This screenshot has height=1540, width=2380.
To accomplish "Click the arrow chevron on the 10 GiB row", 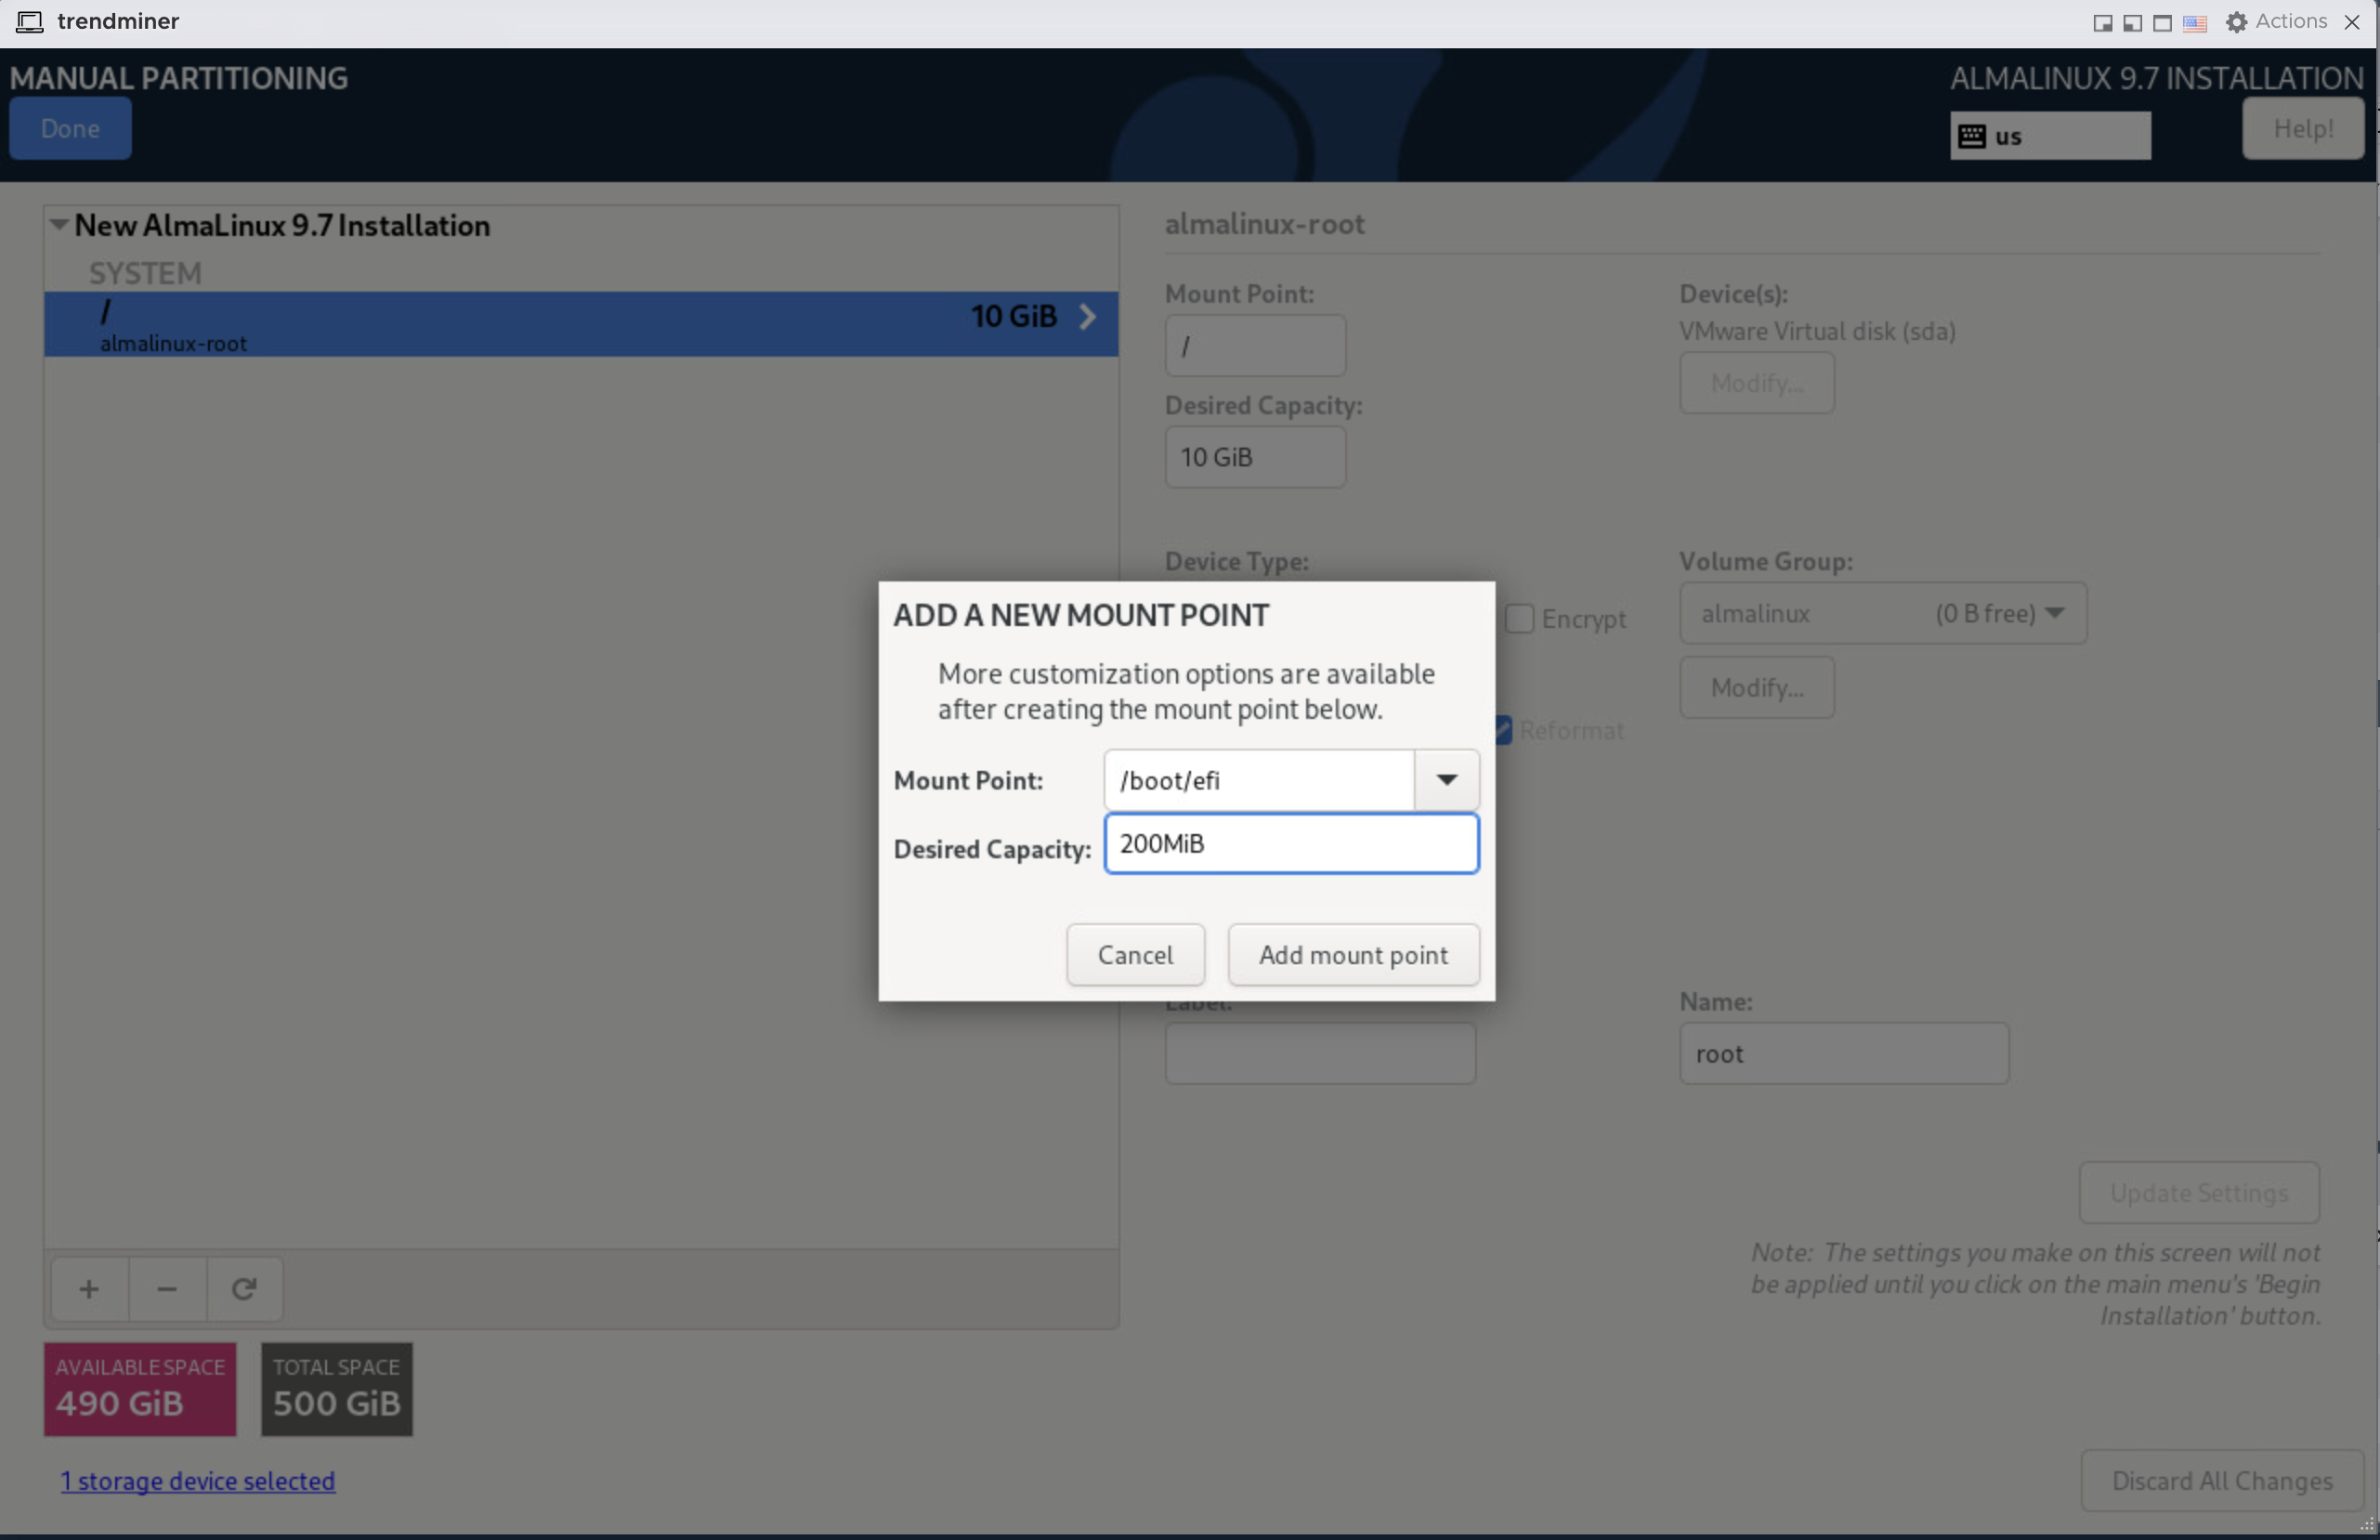I will [x=1088, y=316].
